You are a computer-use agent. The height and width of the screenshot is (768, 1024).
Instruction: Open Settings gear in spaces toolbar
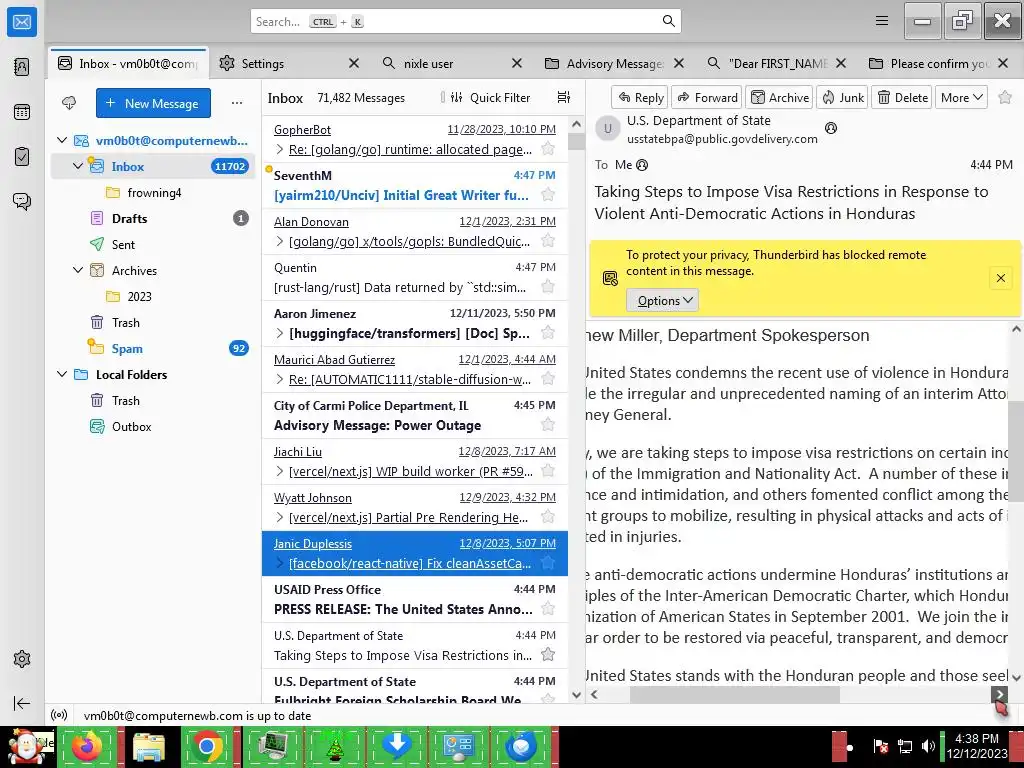click(22, 659)
